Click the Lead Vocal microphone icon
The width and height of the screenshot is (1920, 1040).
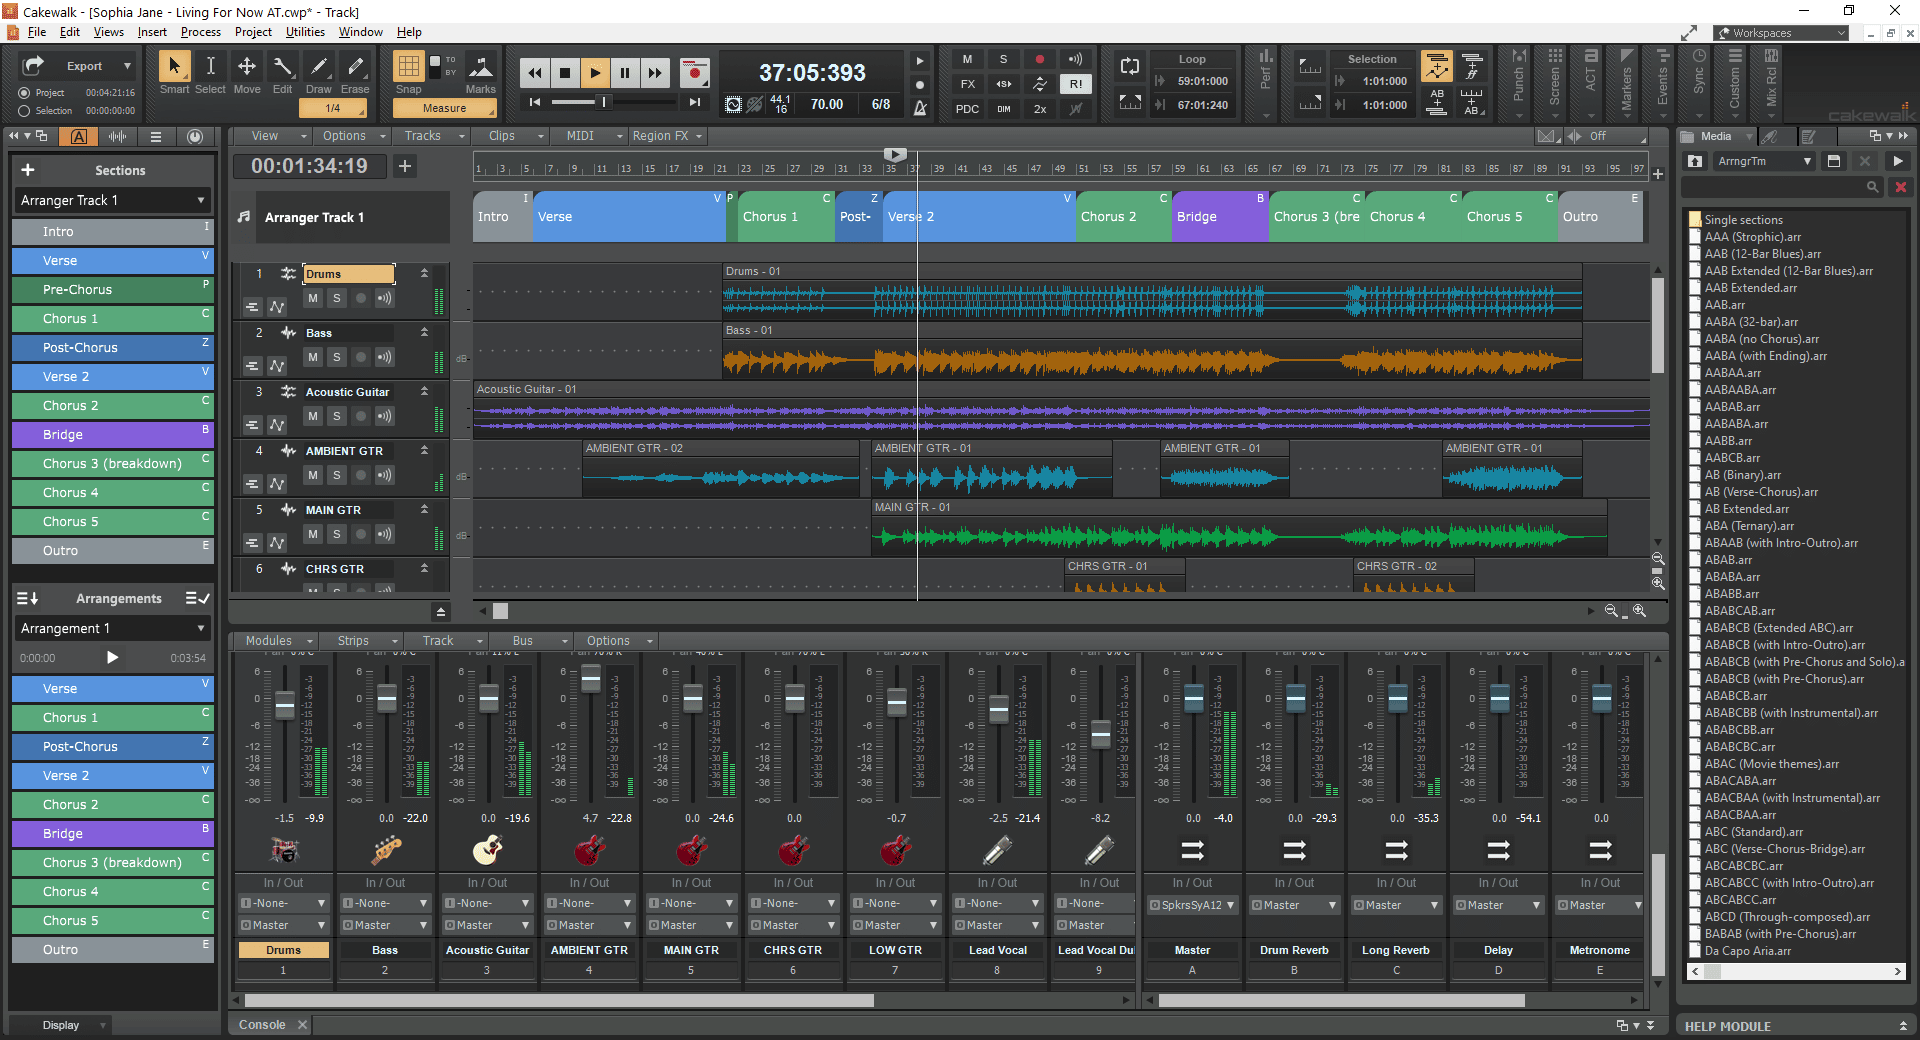click(997, 850)
